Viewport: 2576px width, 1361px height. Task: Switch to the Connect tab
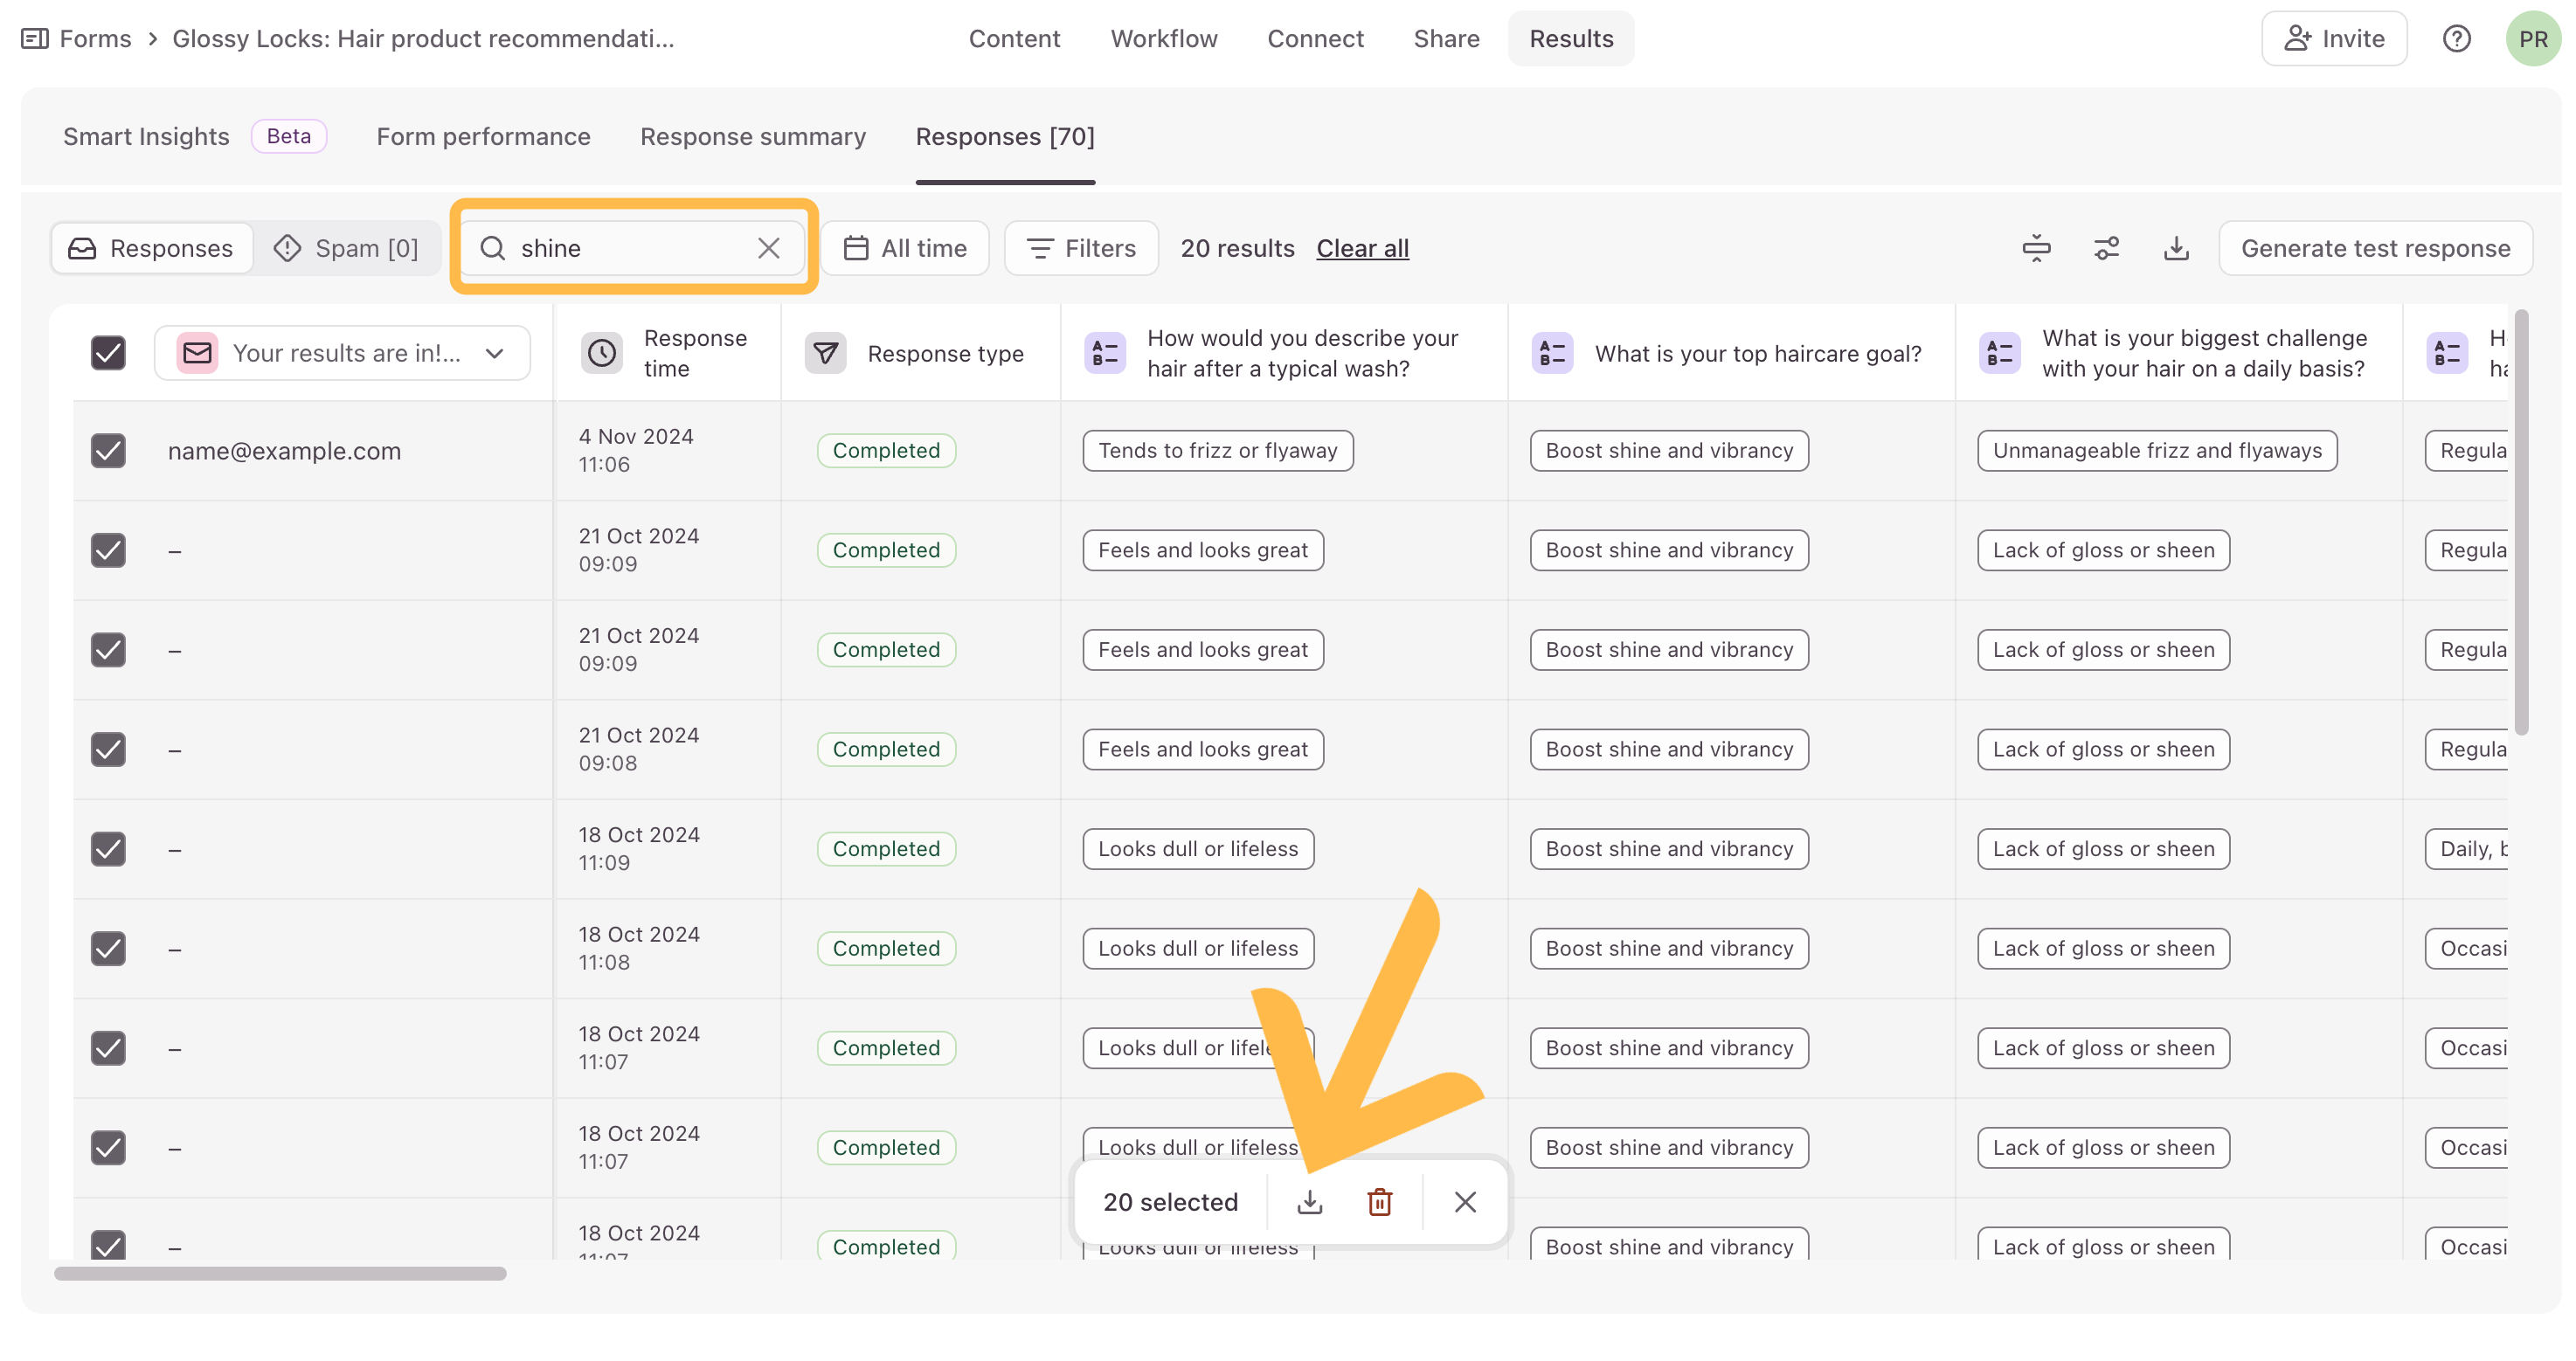coord(1315,39)
